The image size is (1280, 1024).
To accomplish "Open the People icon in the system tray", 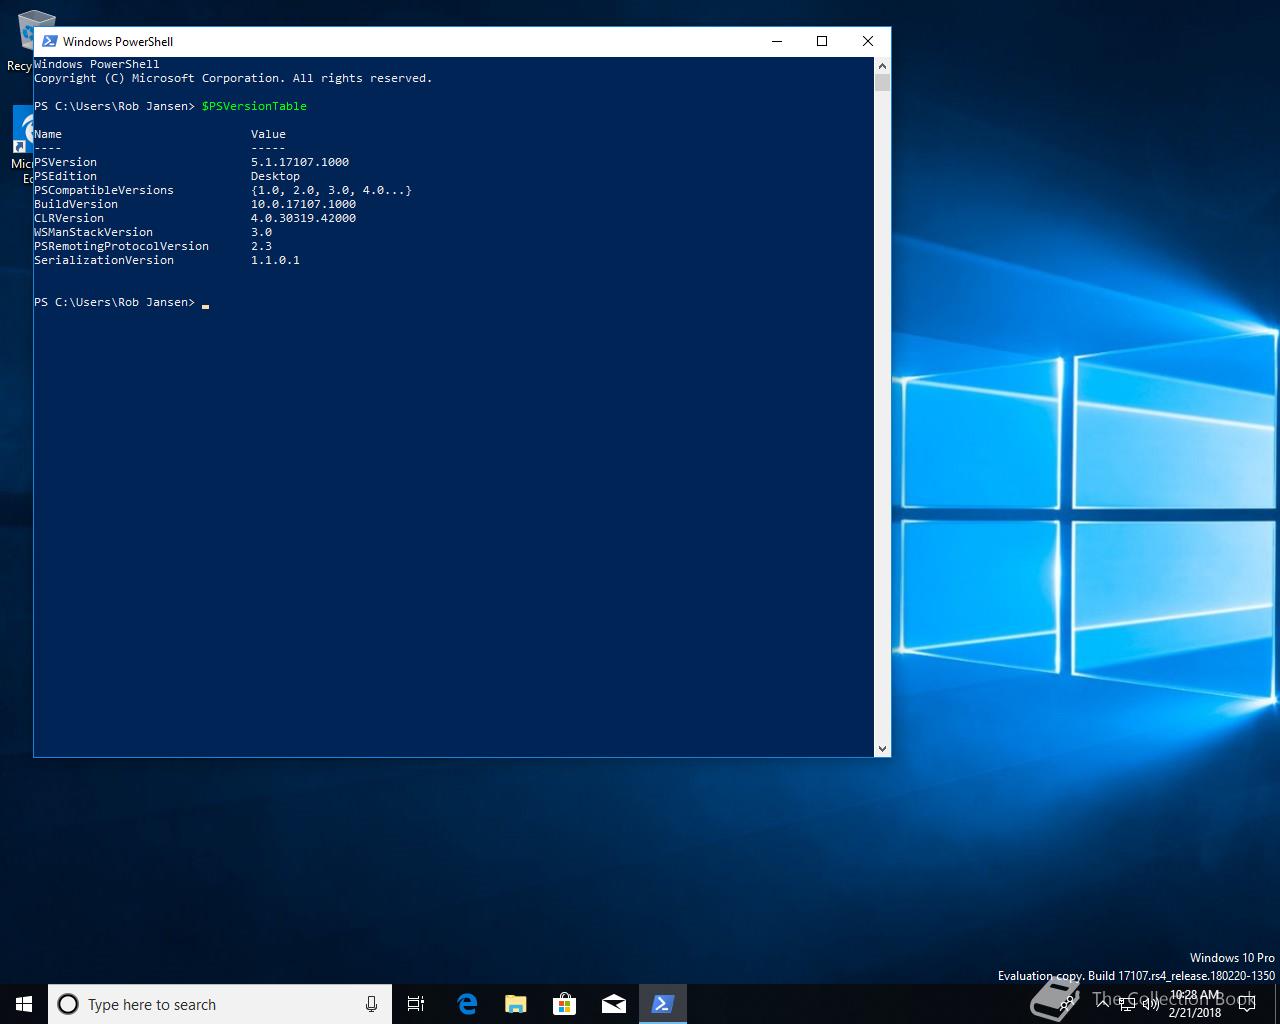I will click(x=1068, y=1004).
